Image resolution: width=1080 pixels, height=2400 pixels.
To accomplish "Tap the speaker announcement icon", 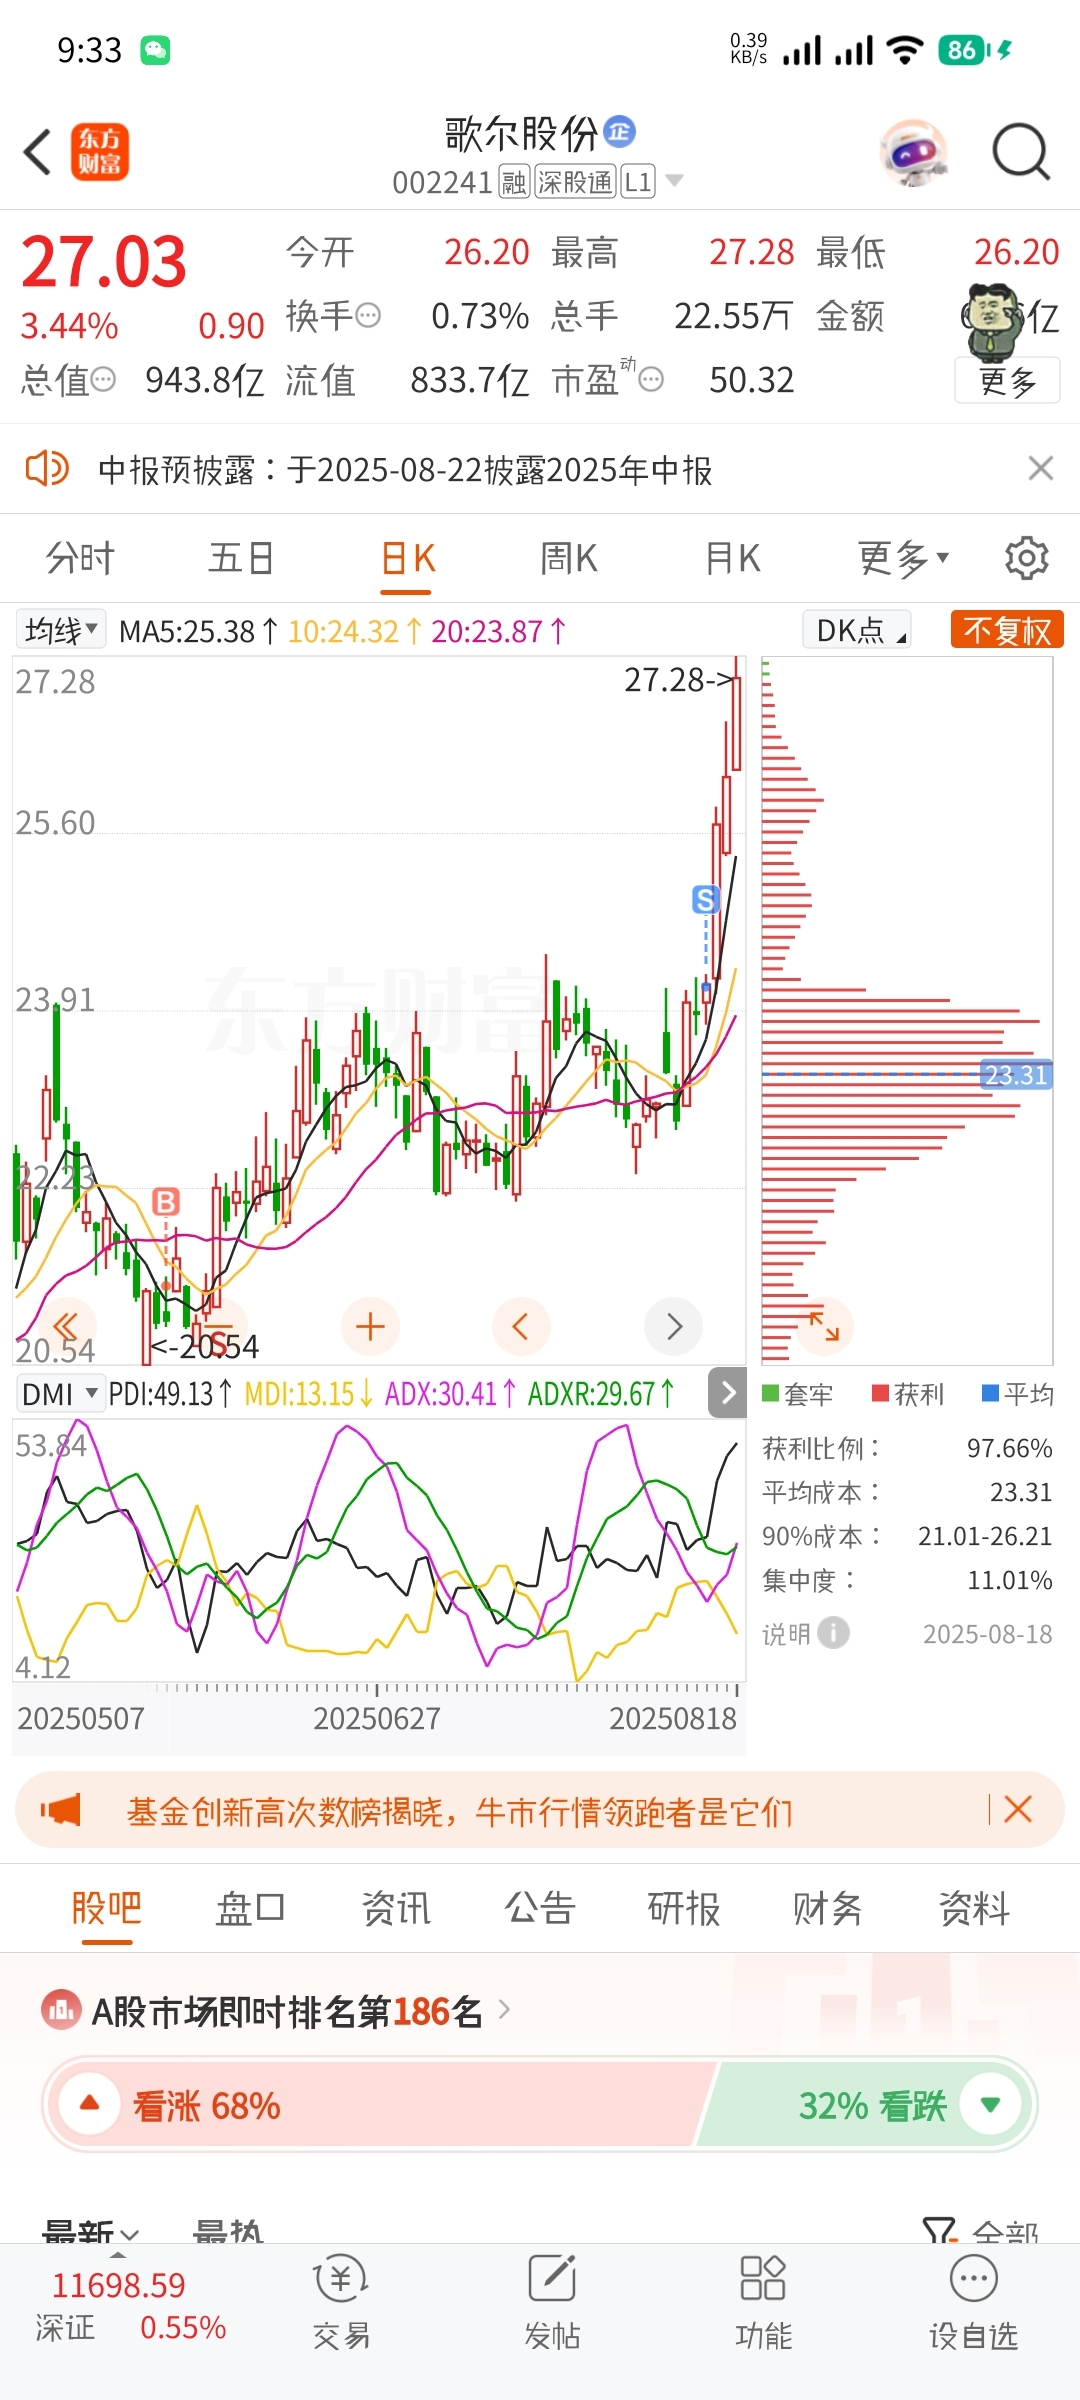I will 46,468.
